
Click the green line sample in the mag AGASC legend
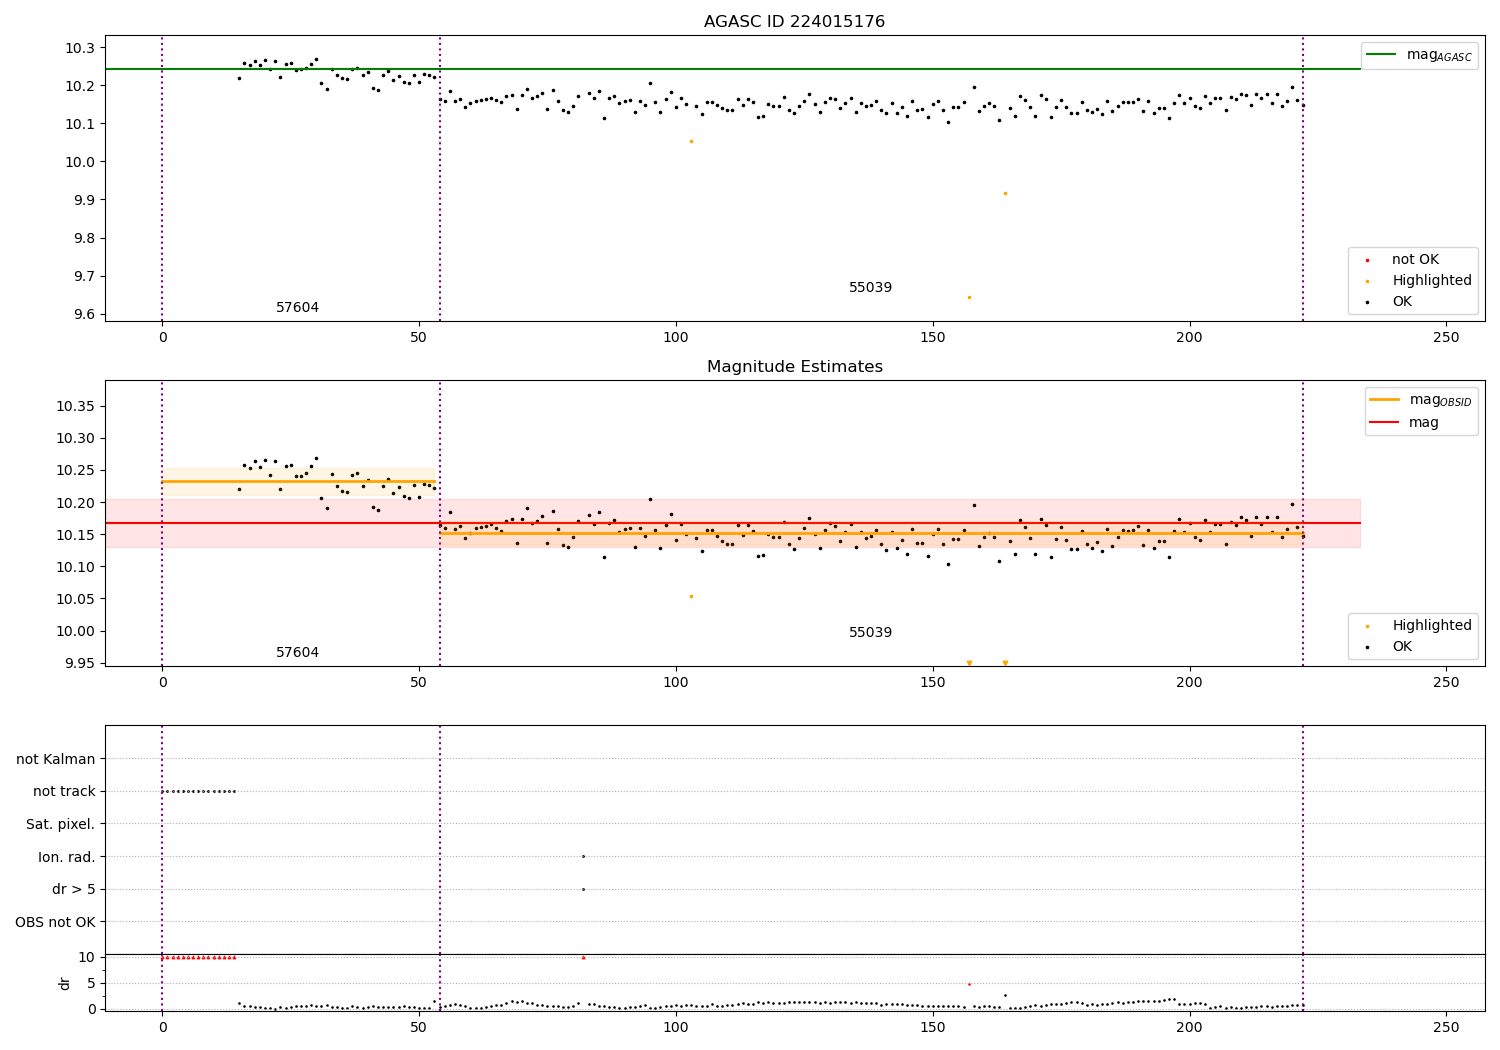coord(1382,54)
